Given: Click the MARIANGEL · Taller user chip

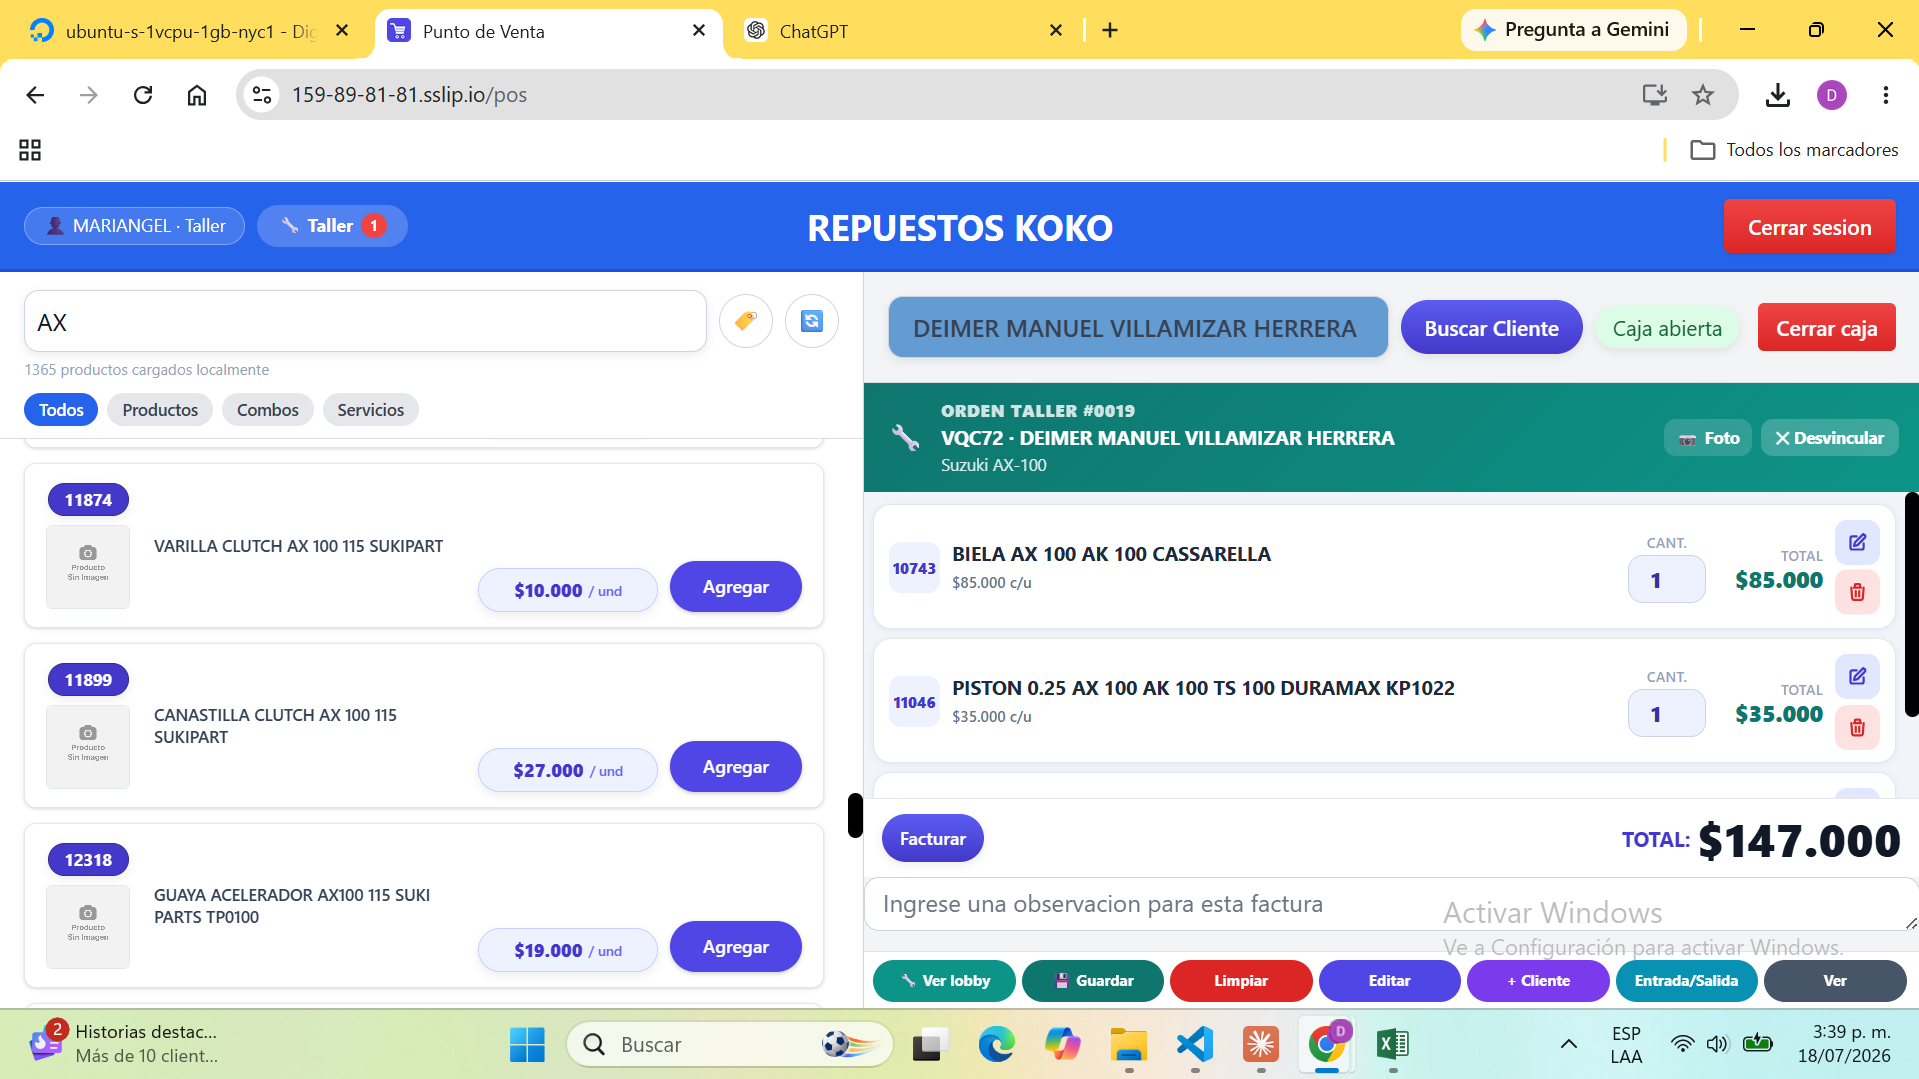Looking at the screenshot, I should coord(134,226).
